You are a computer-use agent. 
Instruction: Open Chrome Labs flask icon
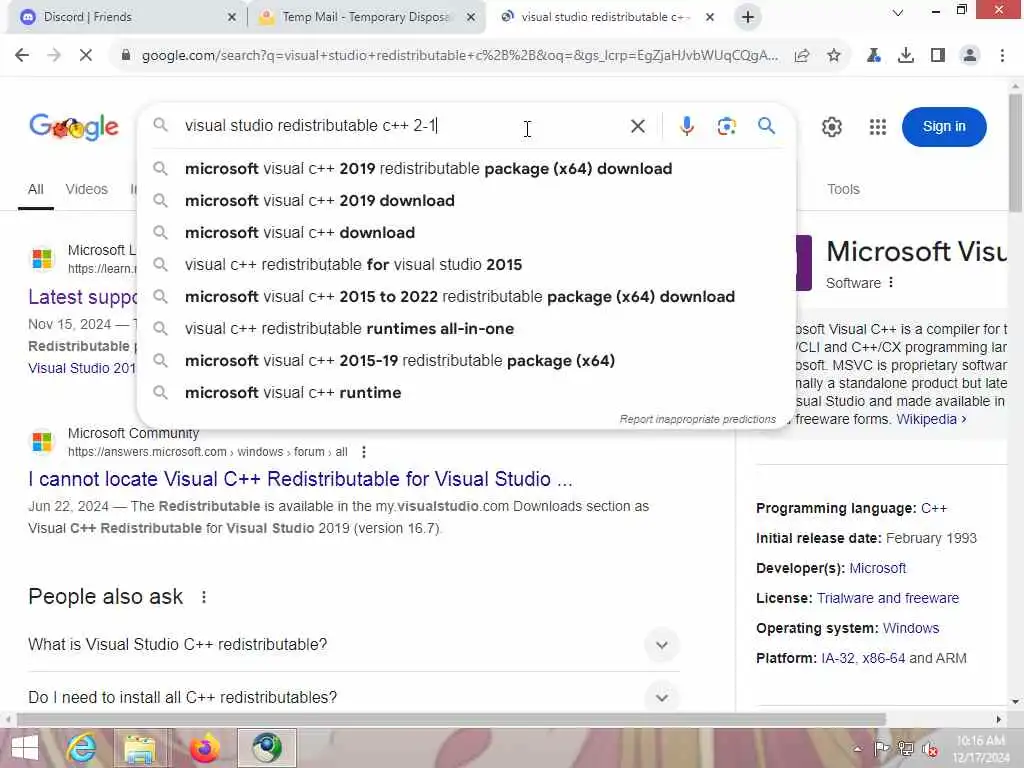pos(873,56)
